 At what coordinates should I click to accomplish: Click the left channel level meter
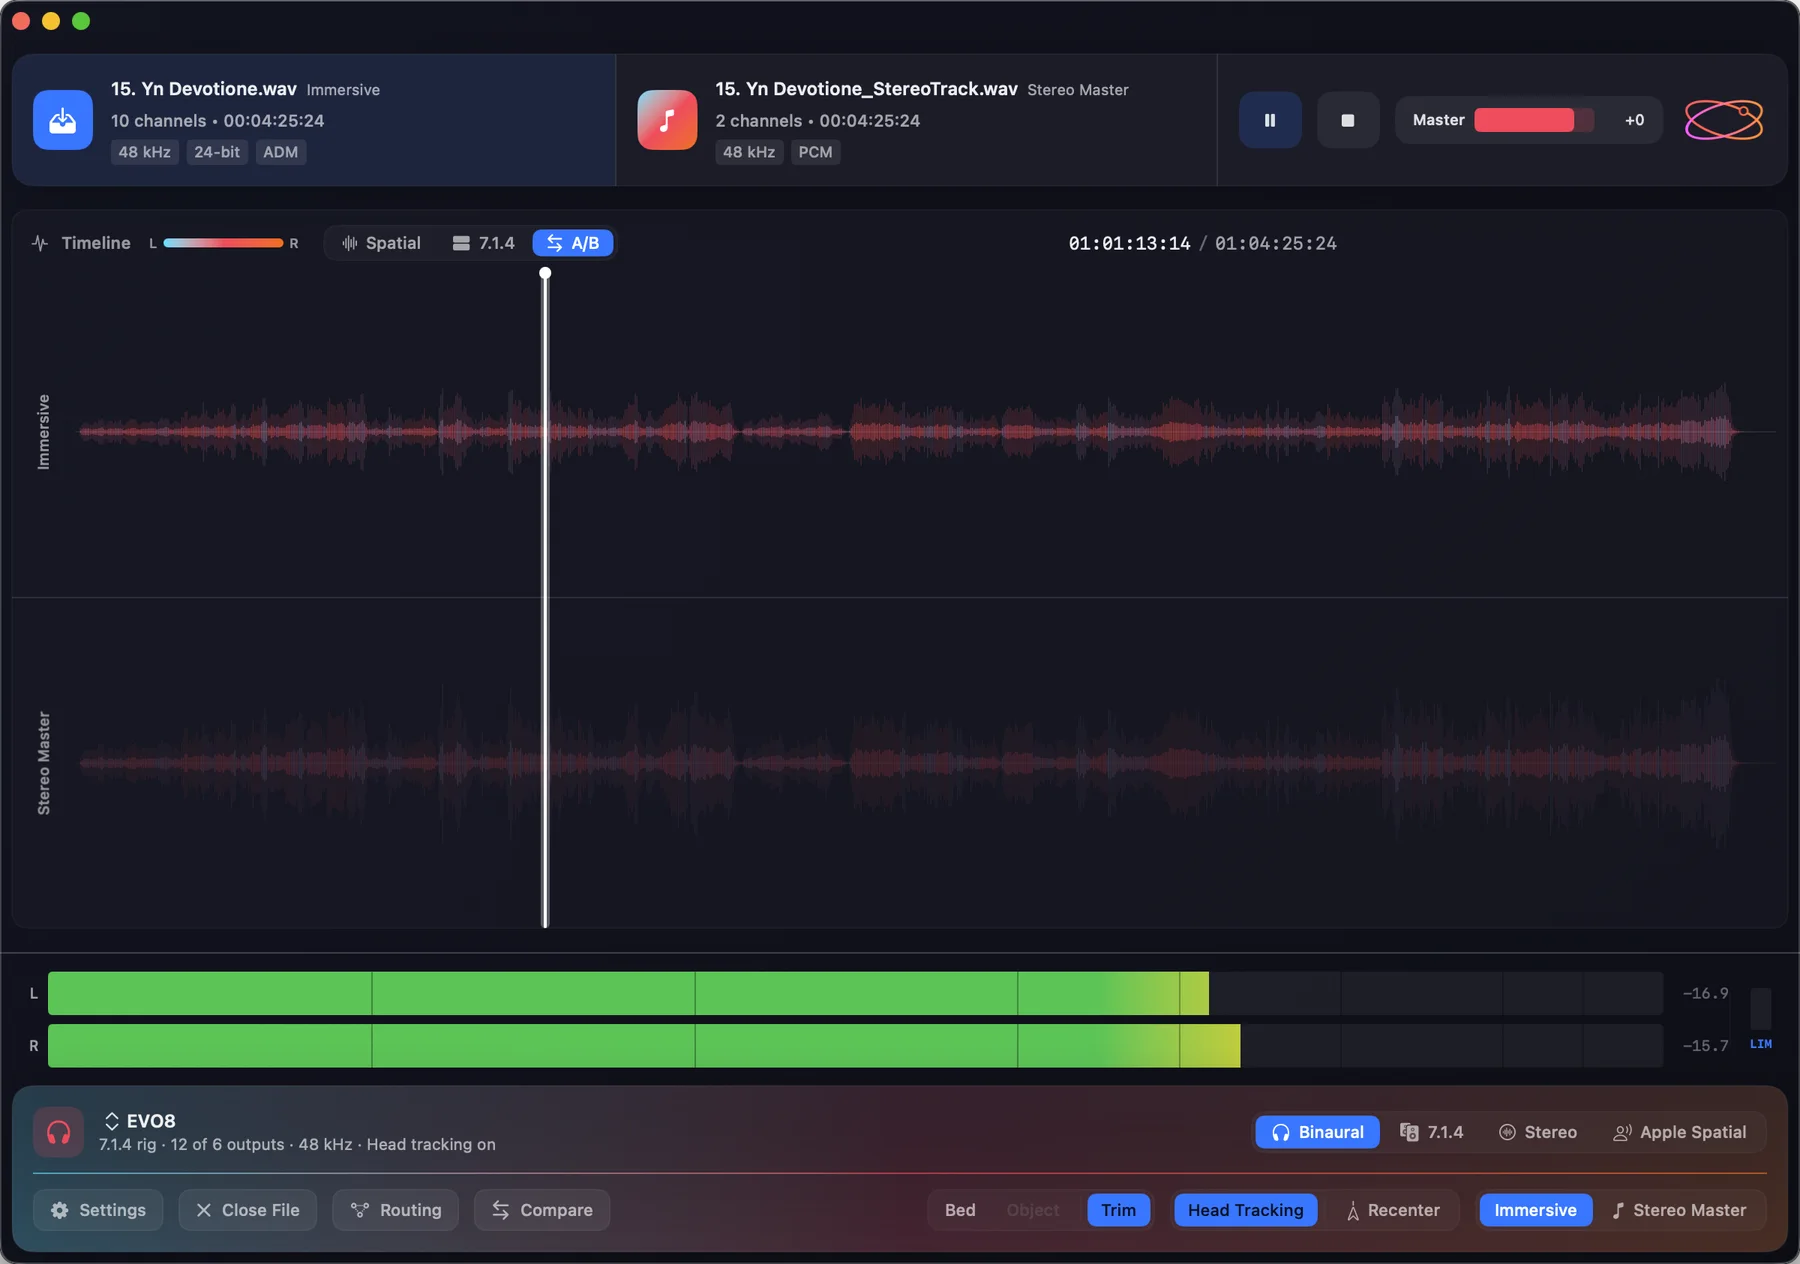pos(856,993)
